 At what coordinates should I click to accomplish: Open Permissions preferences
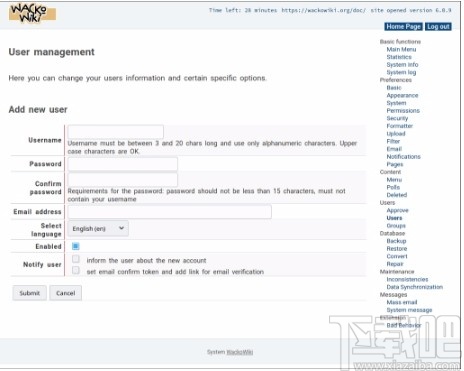click(x=403, y=111)
